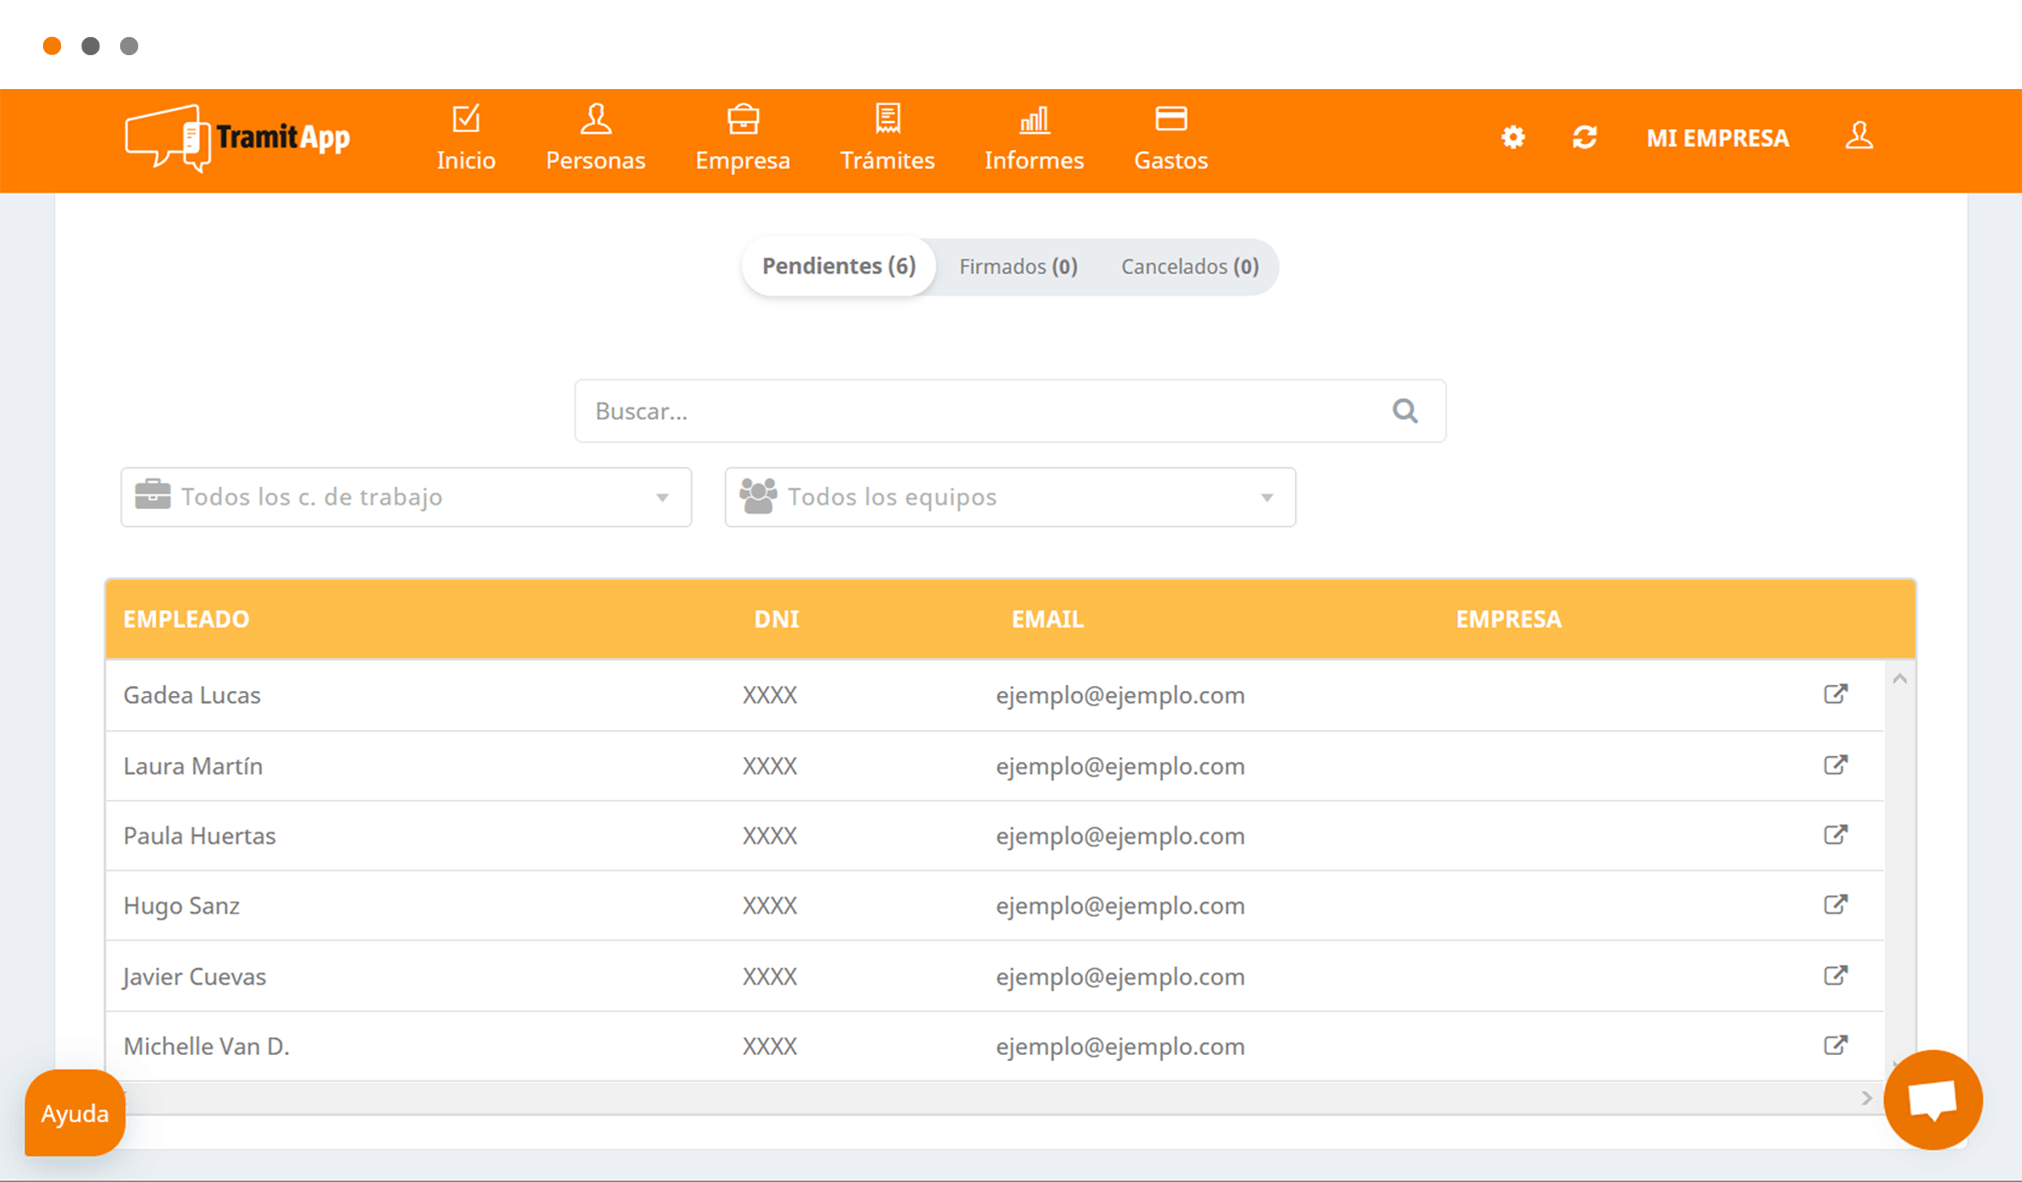2022x1182 pixels.
Task: Switch to Cancelados tab
Action: (1189, 267)
